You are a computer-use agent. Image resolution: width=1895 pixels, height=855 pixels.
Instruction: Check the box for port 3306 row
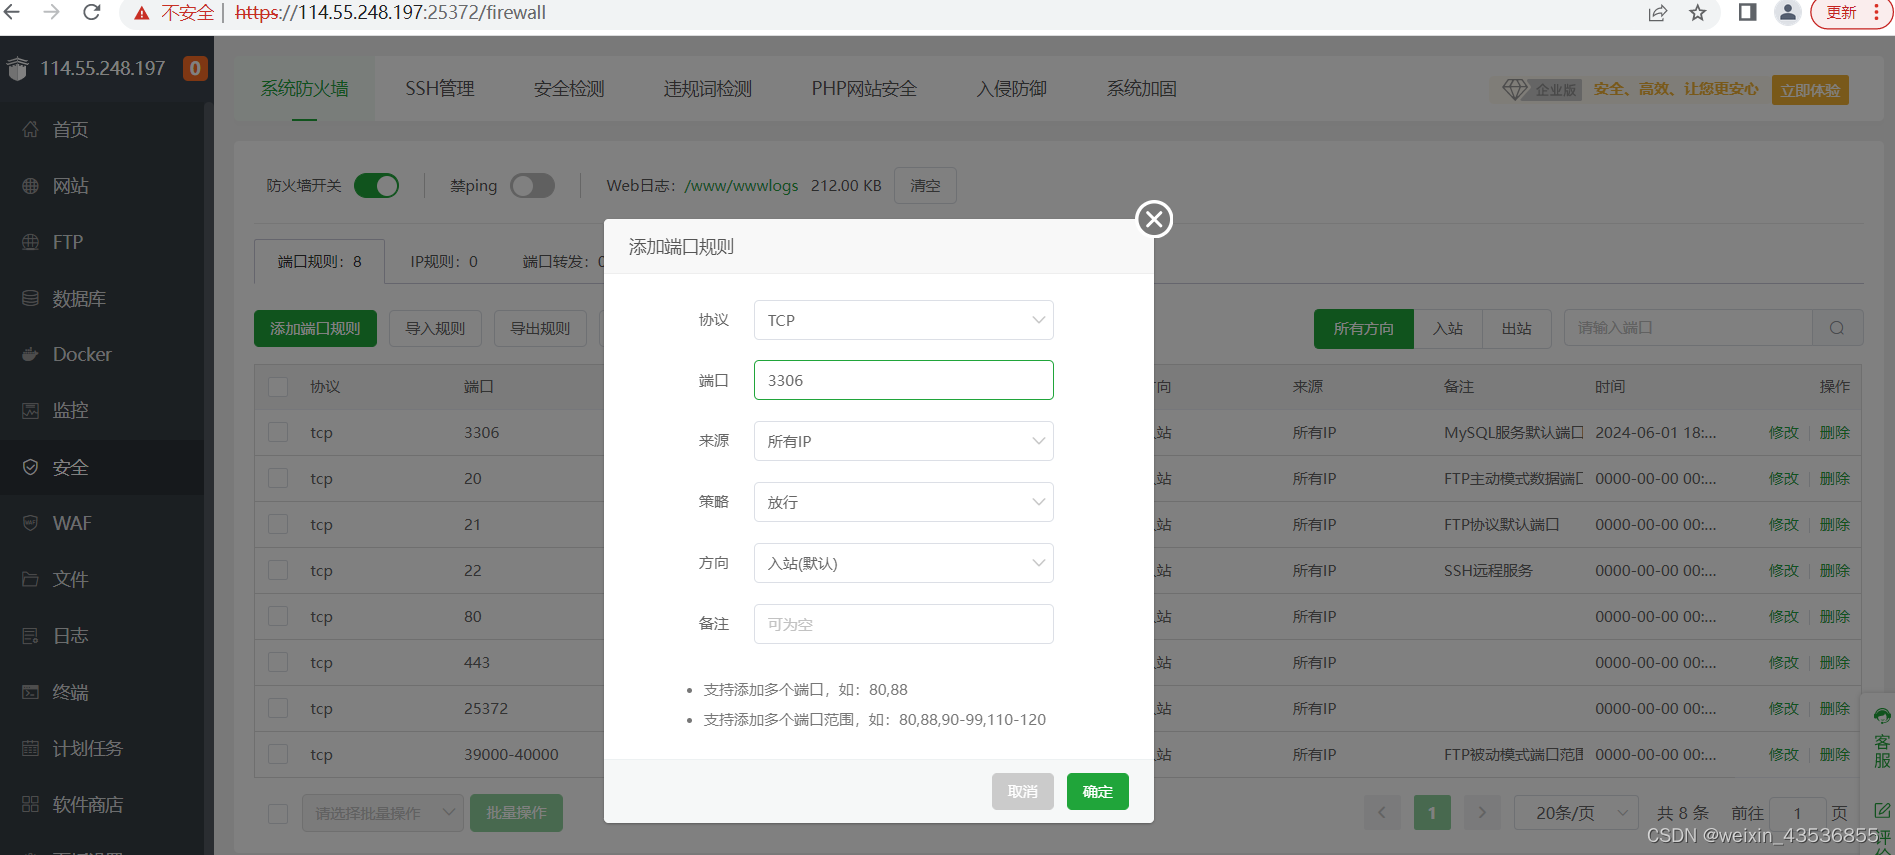tap(278, 432)
